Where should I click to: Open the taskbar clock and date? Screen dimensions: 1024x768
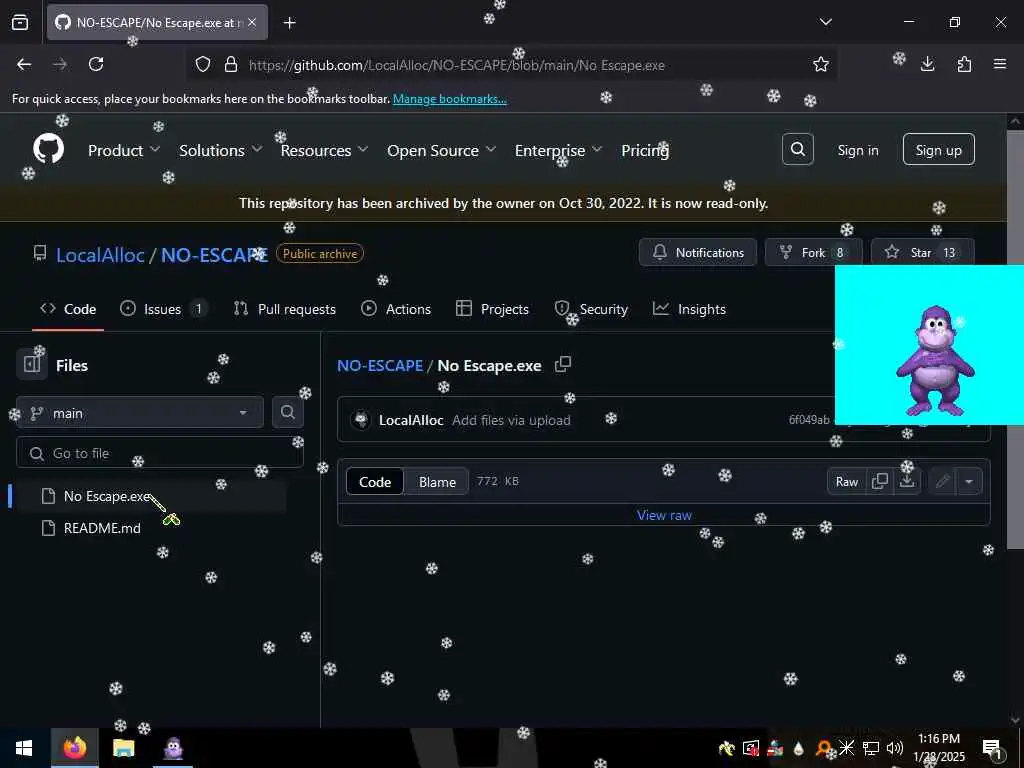(x=938, y=748)
